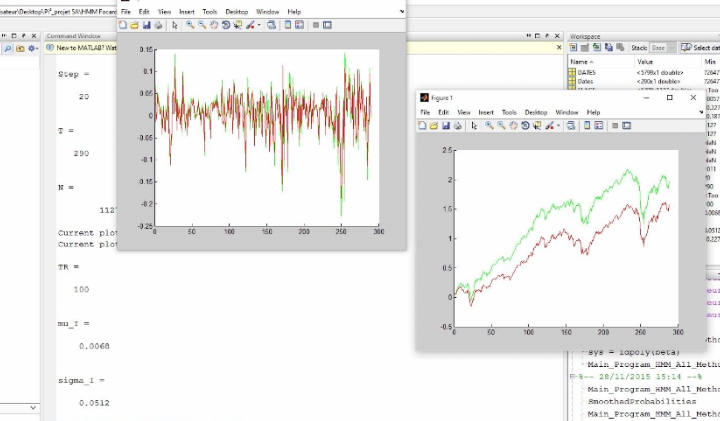
Task: Select Rotate 3D tool in upper figure toolbar
Action: point(225,24)
